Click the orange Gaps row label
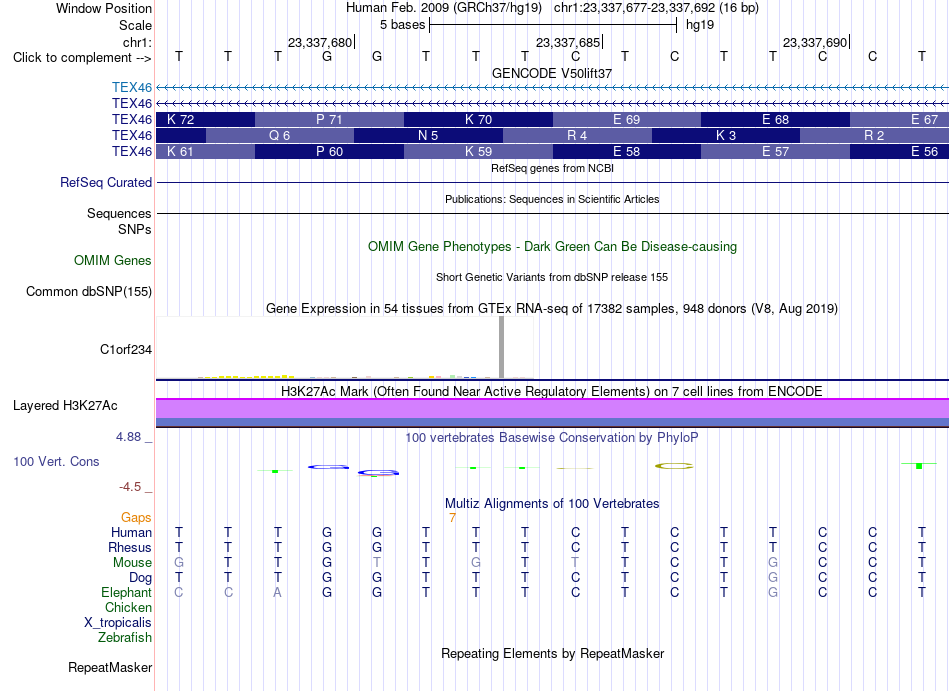Screen dimensions: 950x691 136,517
